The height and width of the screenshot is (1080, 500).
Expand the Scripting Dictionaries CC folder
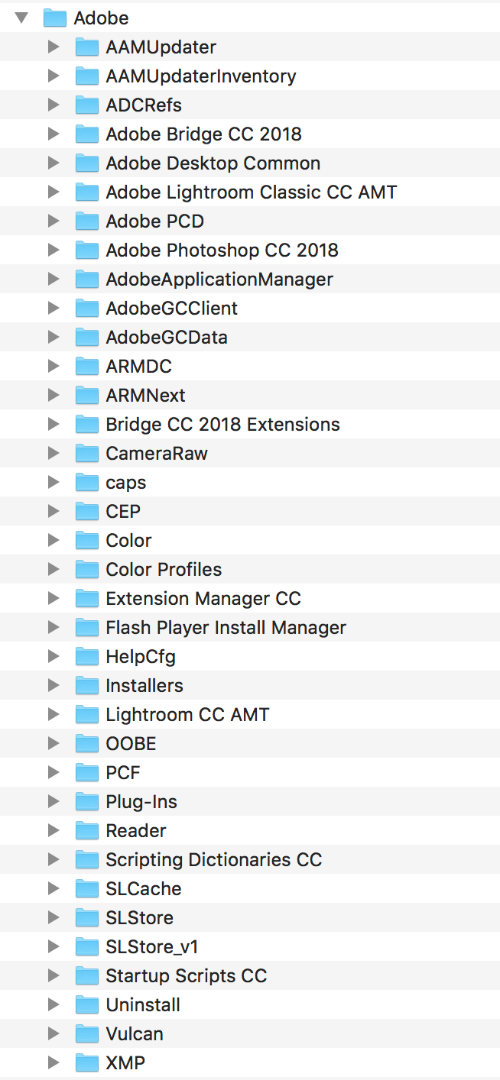coord(53,860)
